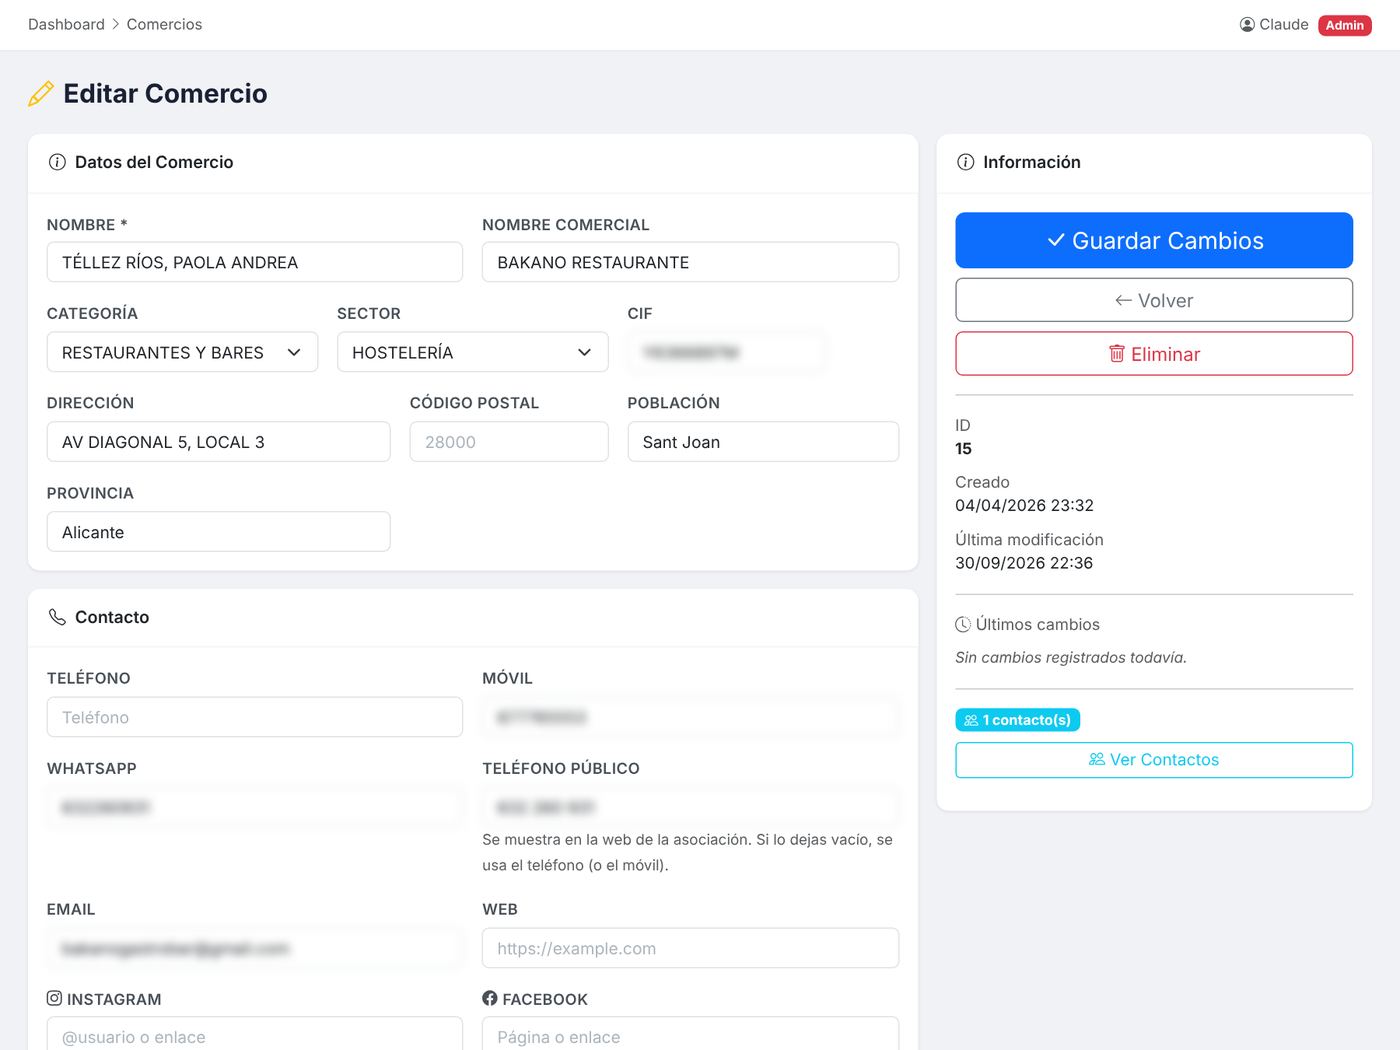Edit the Población field
1400x1050 pixels.
click(763, 442)
